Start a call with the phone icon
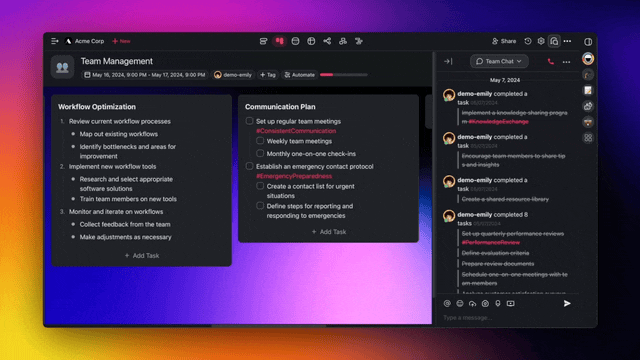Image resolution: width=640 pixels, height=360 pixels. pyautogui.click(x=551, y=62)
